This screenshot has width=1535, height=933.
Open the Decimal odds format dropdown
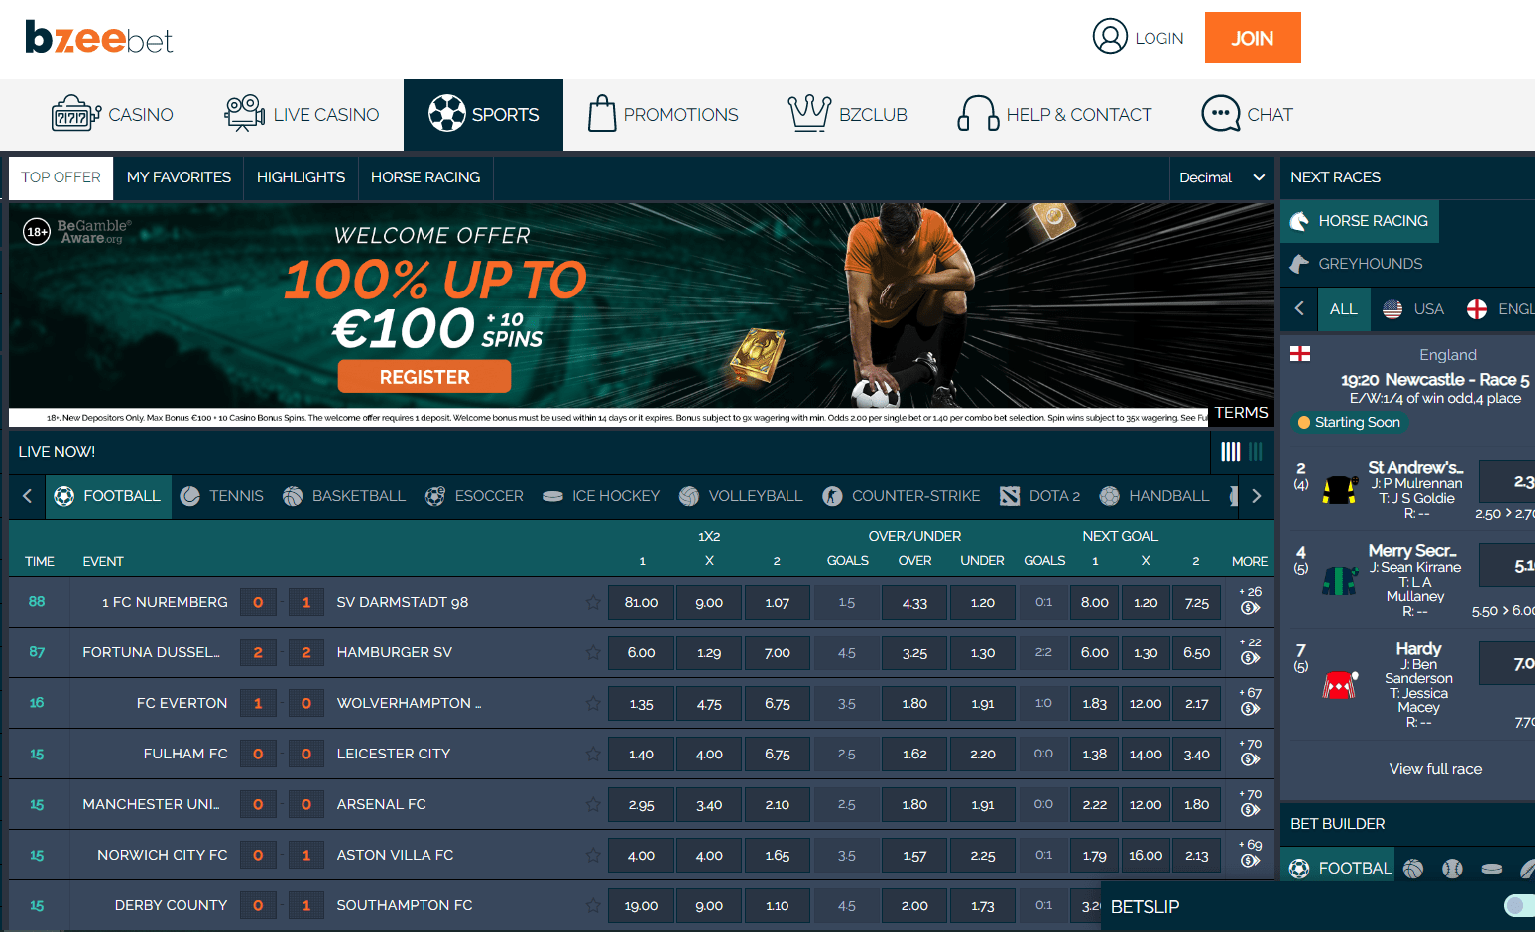[x=1221, y=177]
